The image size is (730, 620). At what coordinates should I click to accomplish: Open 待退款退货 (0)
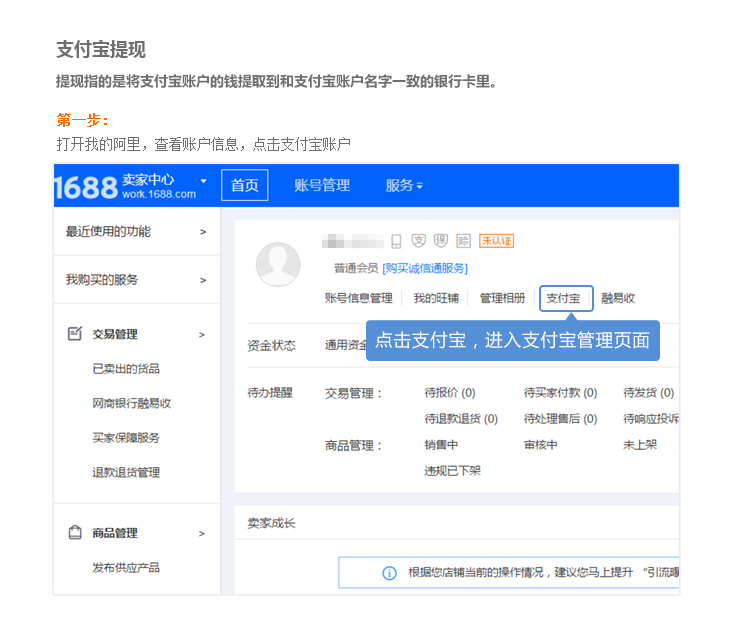pyautogui.click(x=461, y=419)
